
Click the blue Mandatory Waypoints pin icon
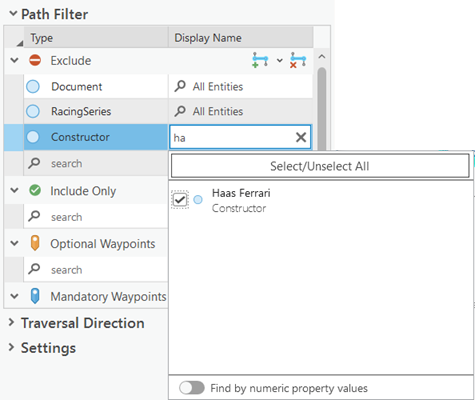coord(35,296)
